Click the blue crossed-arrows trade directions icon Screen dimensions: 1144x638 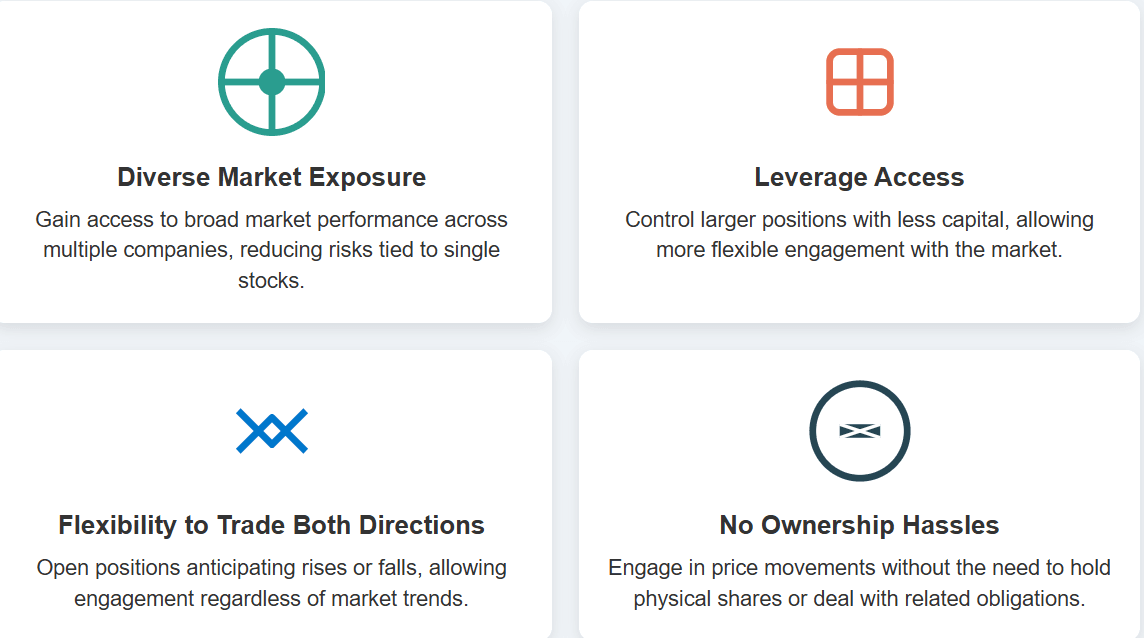(272, 431)
